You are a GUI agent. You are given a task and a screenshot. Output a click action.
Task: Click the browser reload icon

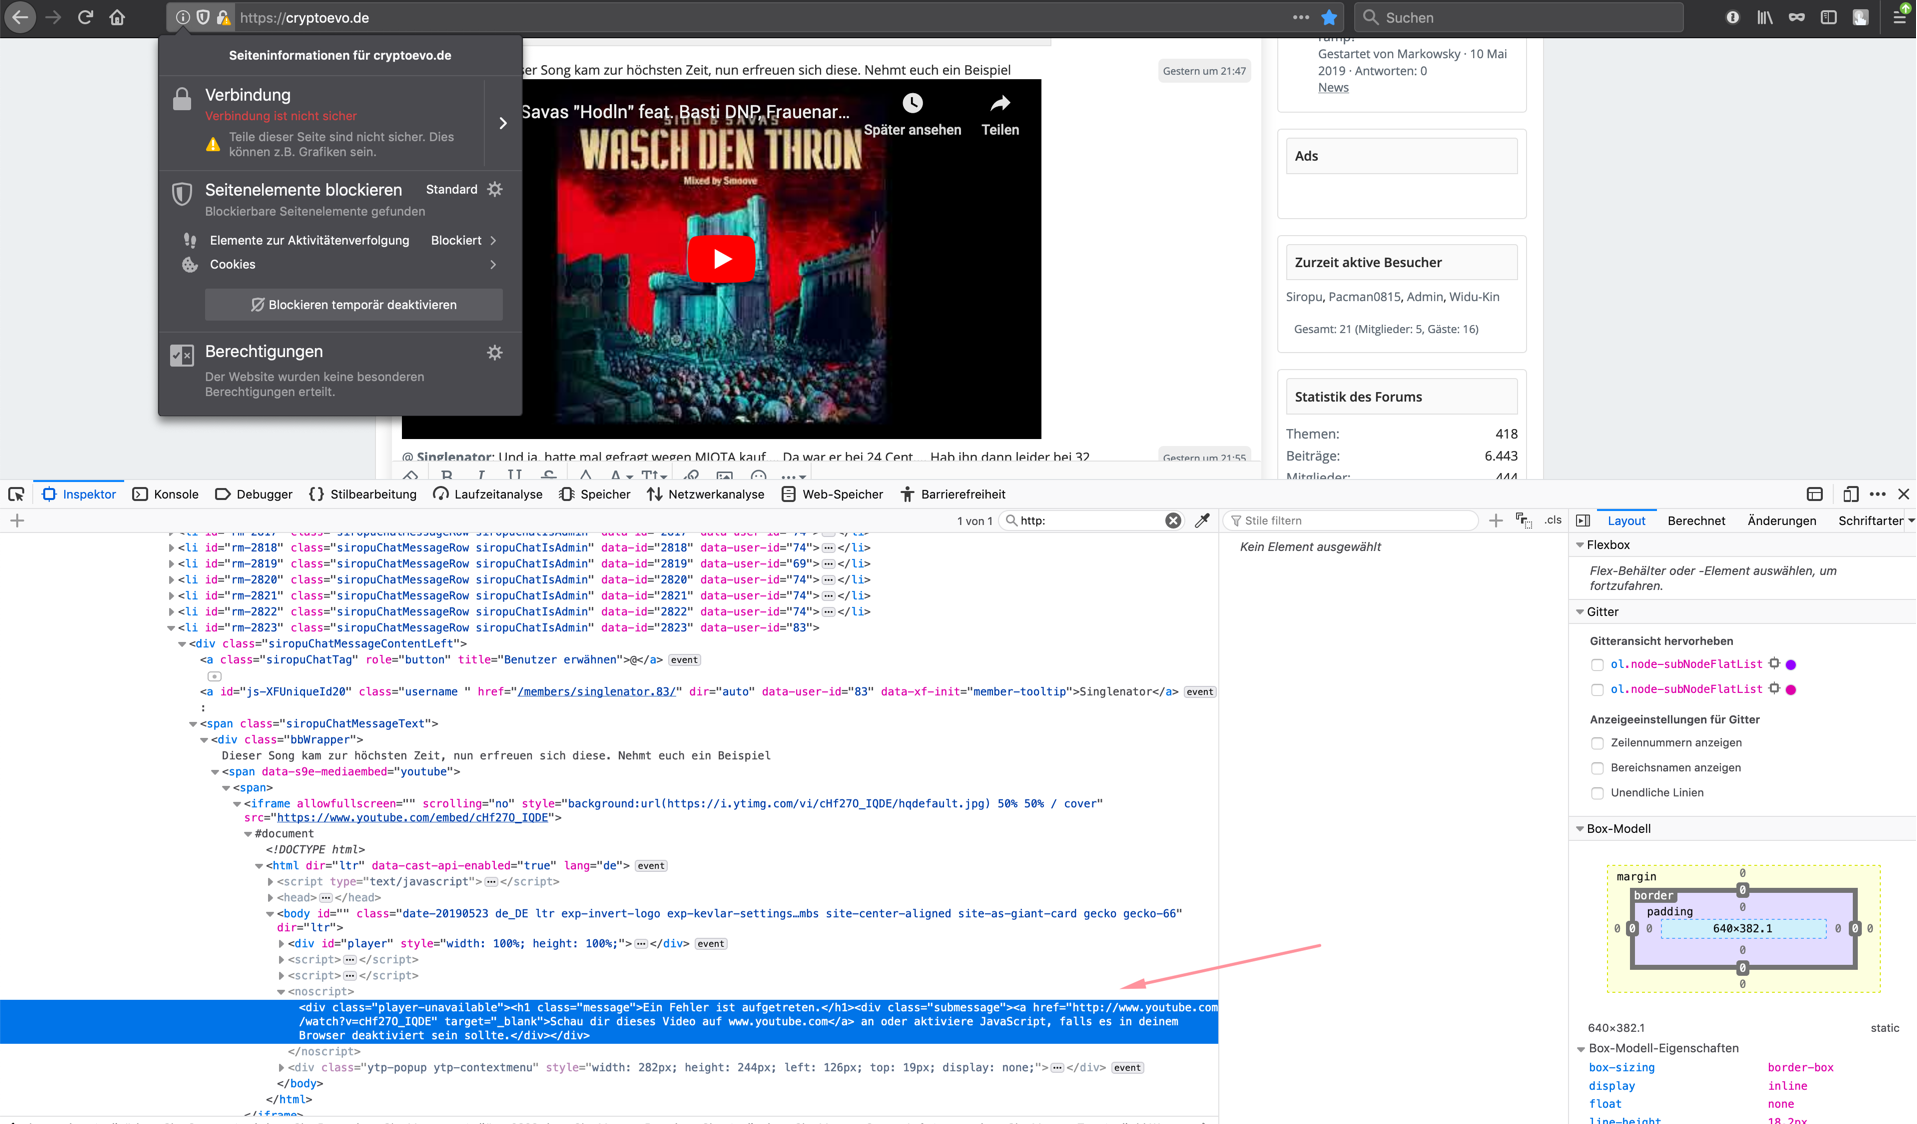(85, 17)
